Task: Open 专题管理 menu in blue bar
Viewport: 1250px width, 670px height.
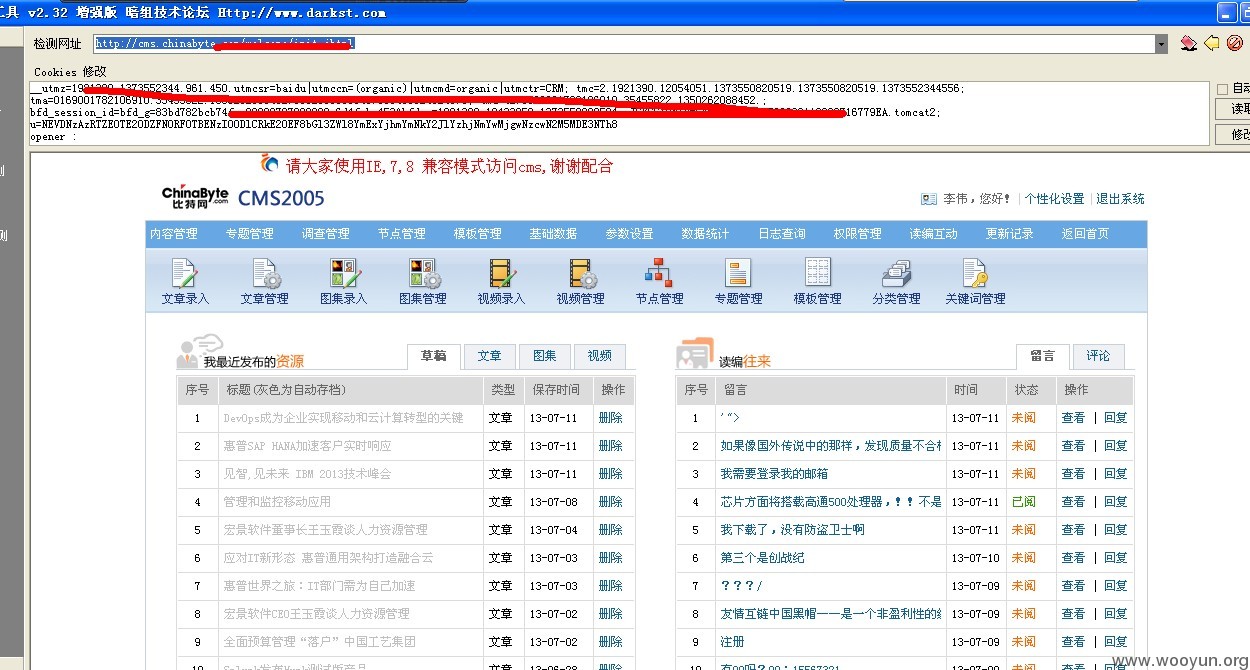Action: coord(250,234)
